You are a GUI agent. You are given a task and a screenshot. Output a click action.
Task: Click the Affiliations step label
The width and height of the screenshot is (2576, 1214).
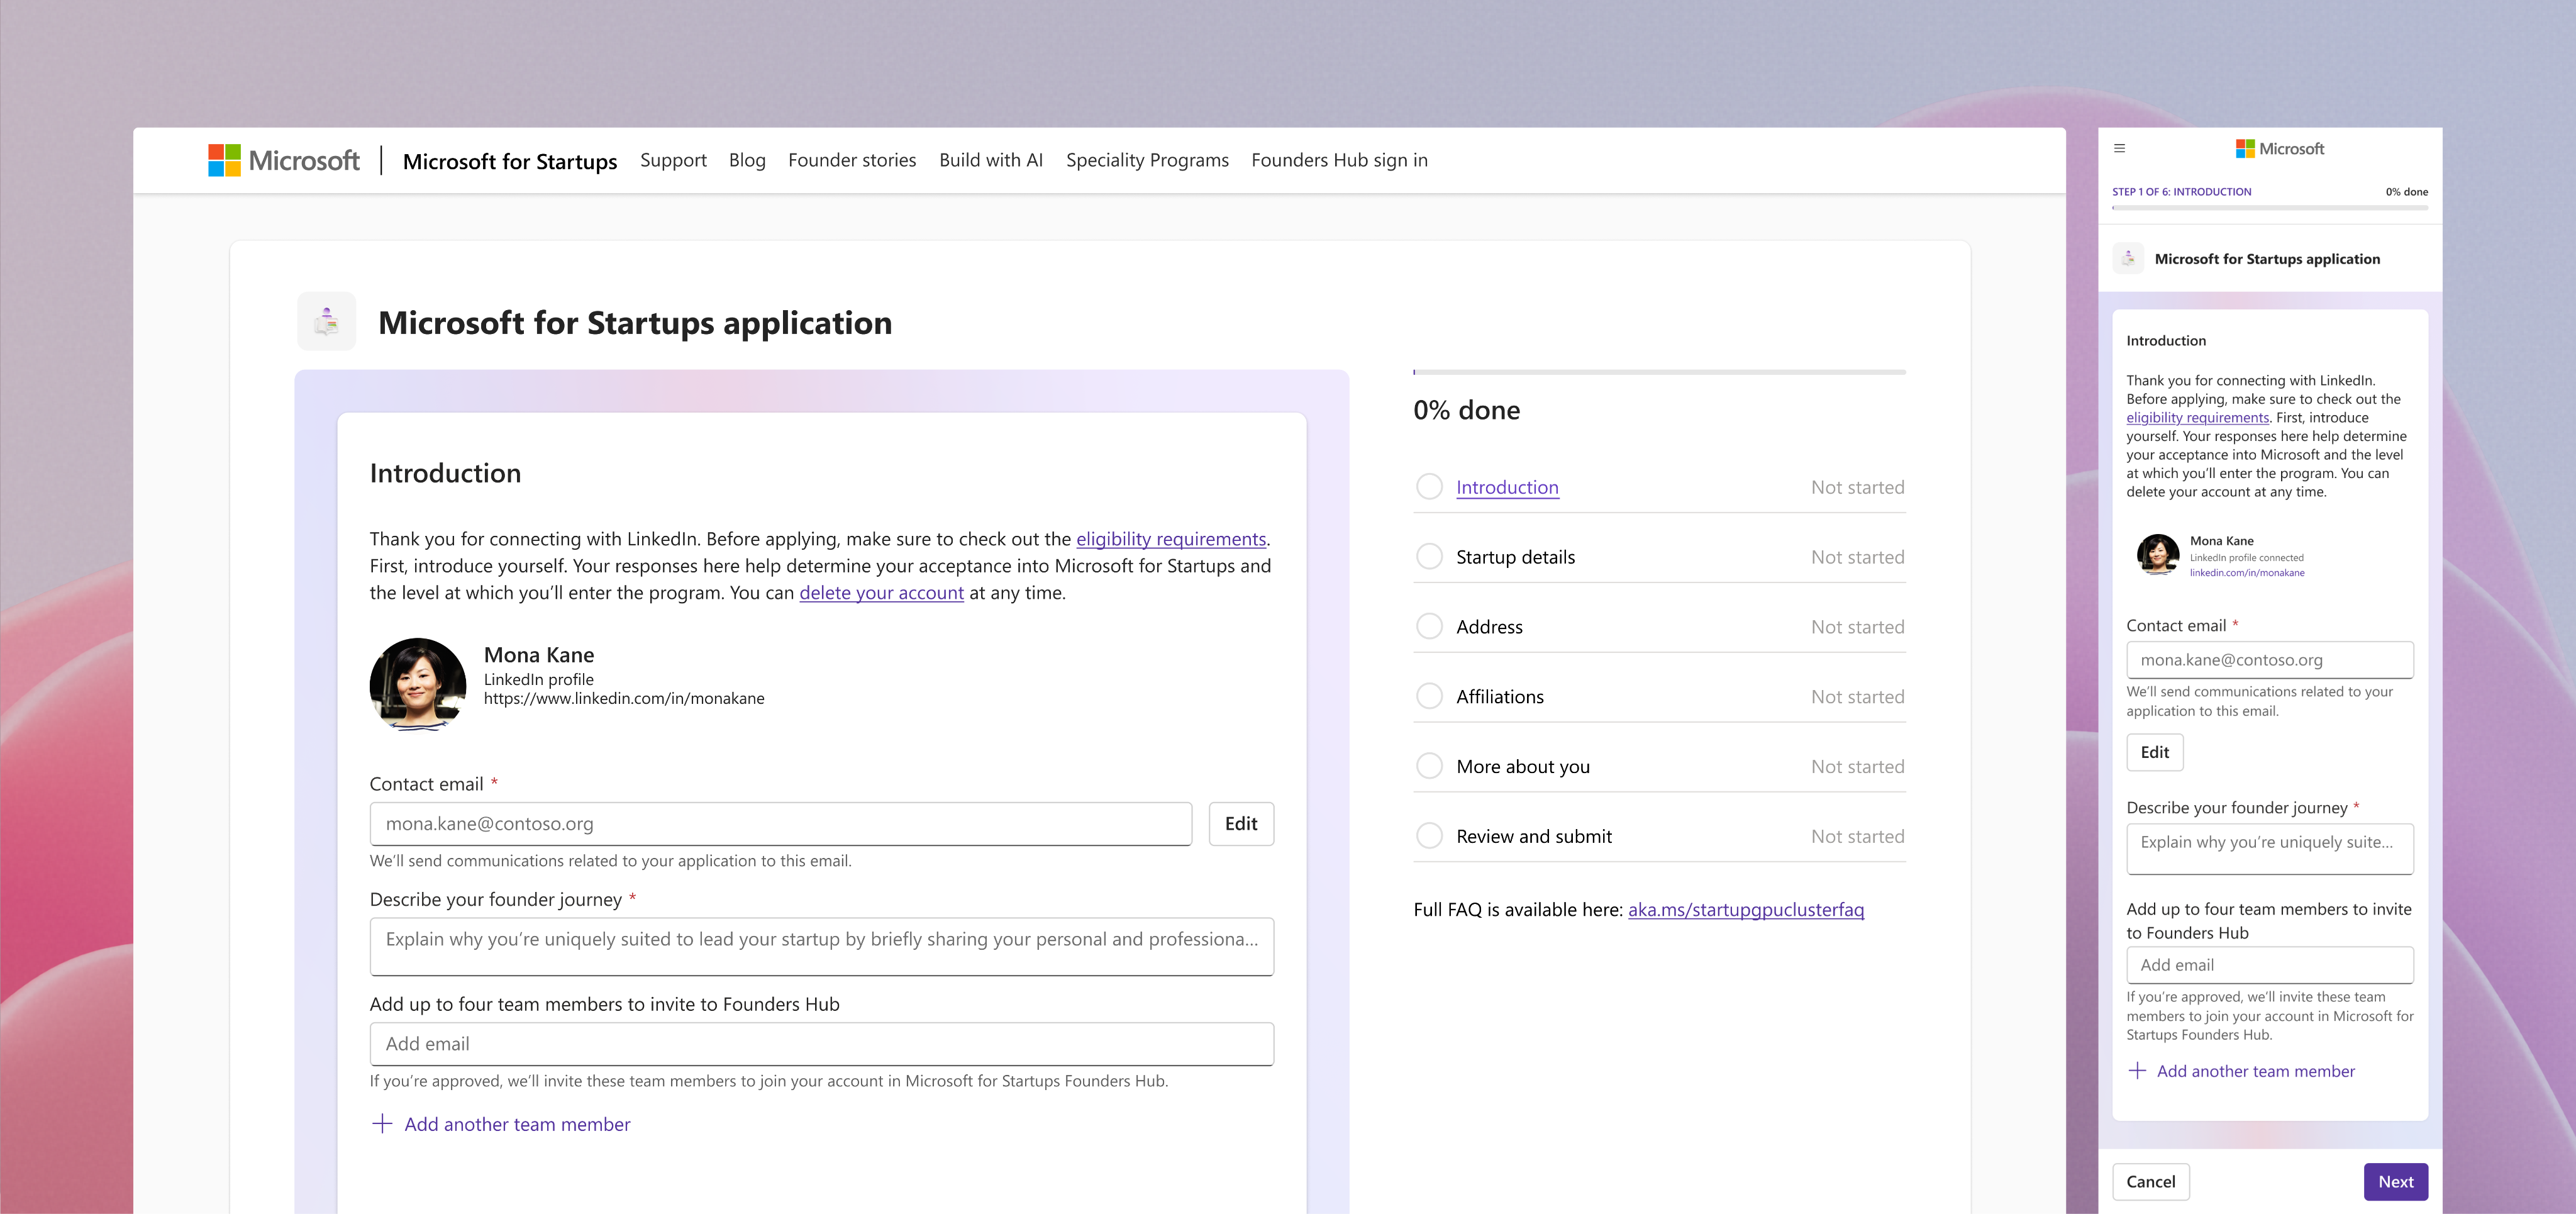(x=1500, y=697)
